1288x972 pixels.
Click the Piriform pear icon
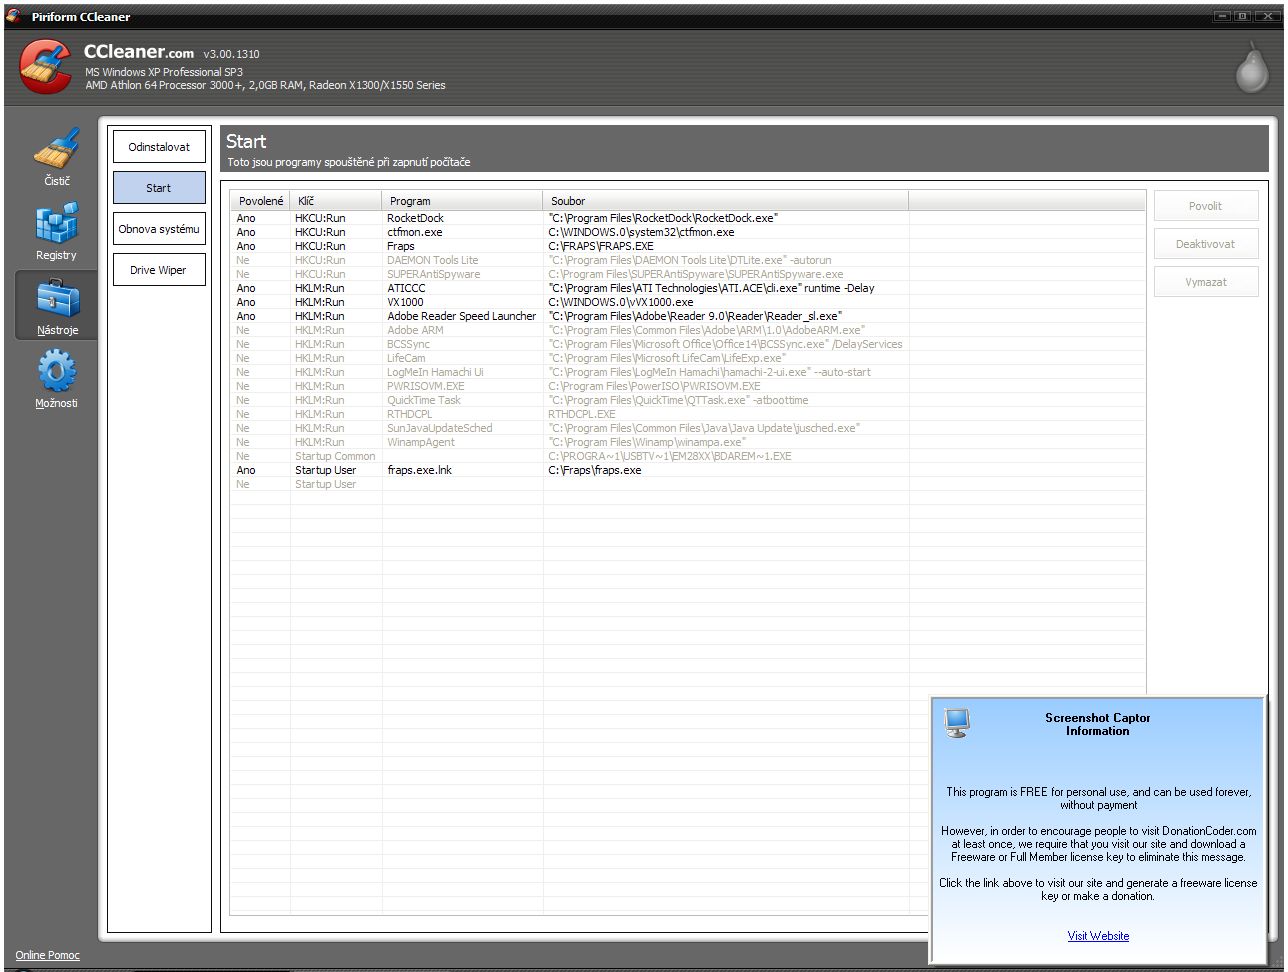tap(1250, 67)
